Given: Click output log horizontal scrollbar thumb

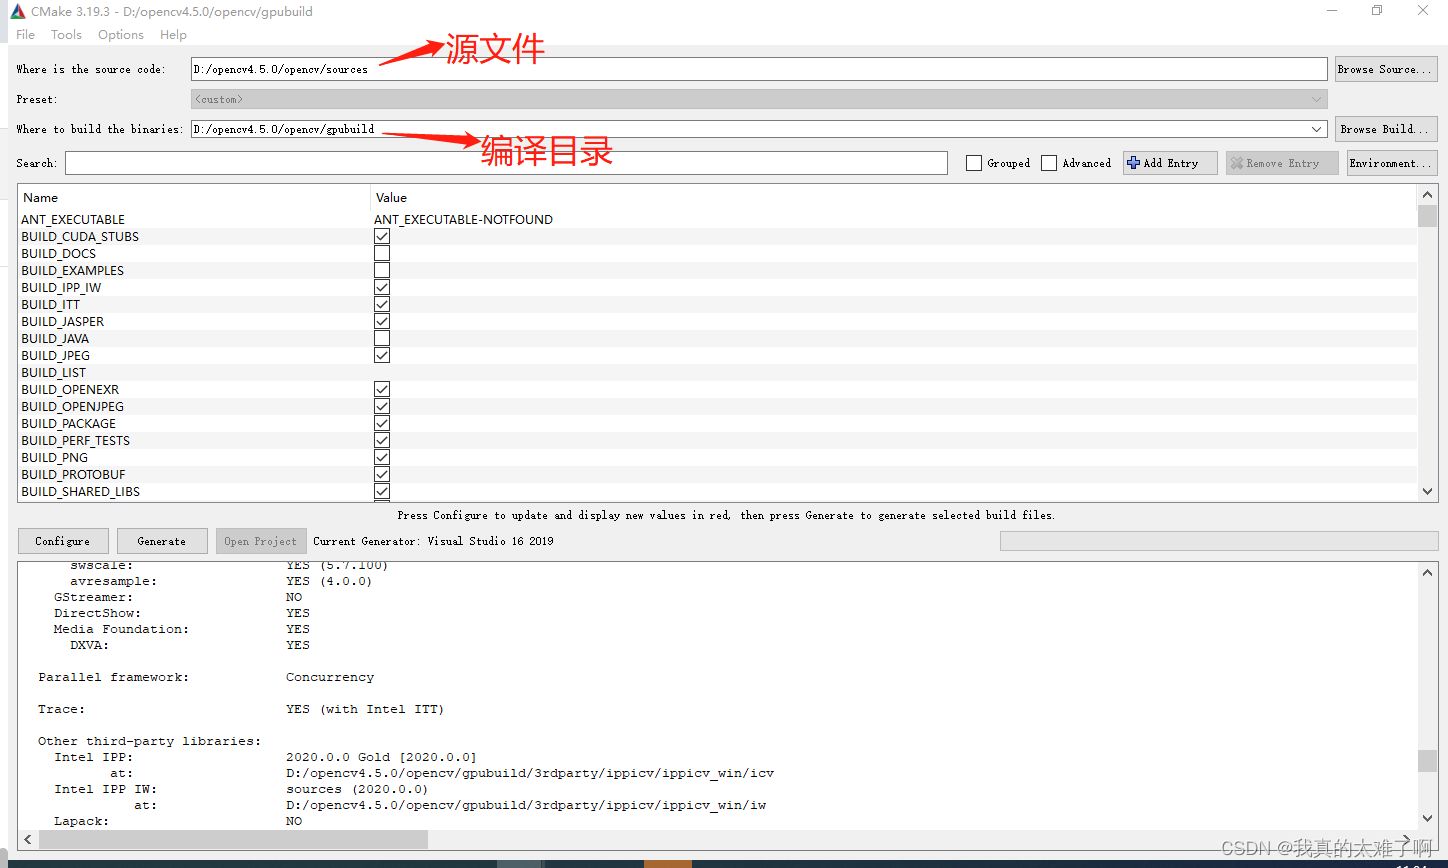Looking at the screenshot, I should (233, 839).
